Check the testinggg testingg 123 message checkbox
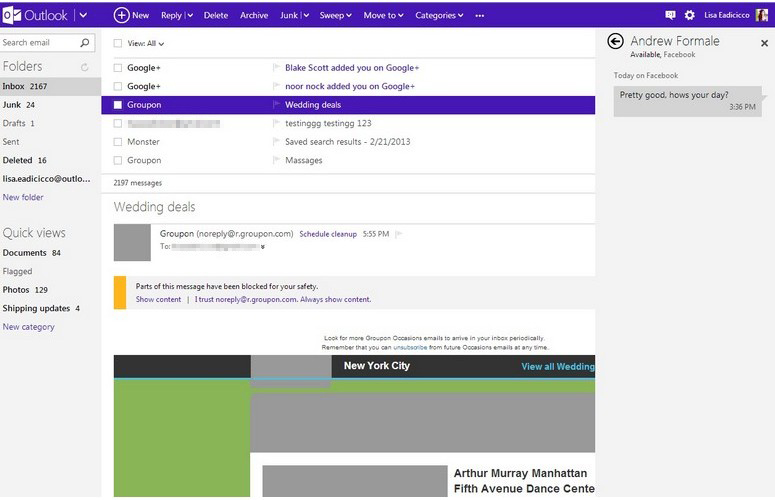775x500 pixels. pos(118,123)
